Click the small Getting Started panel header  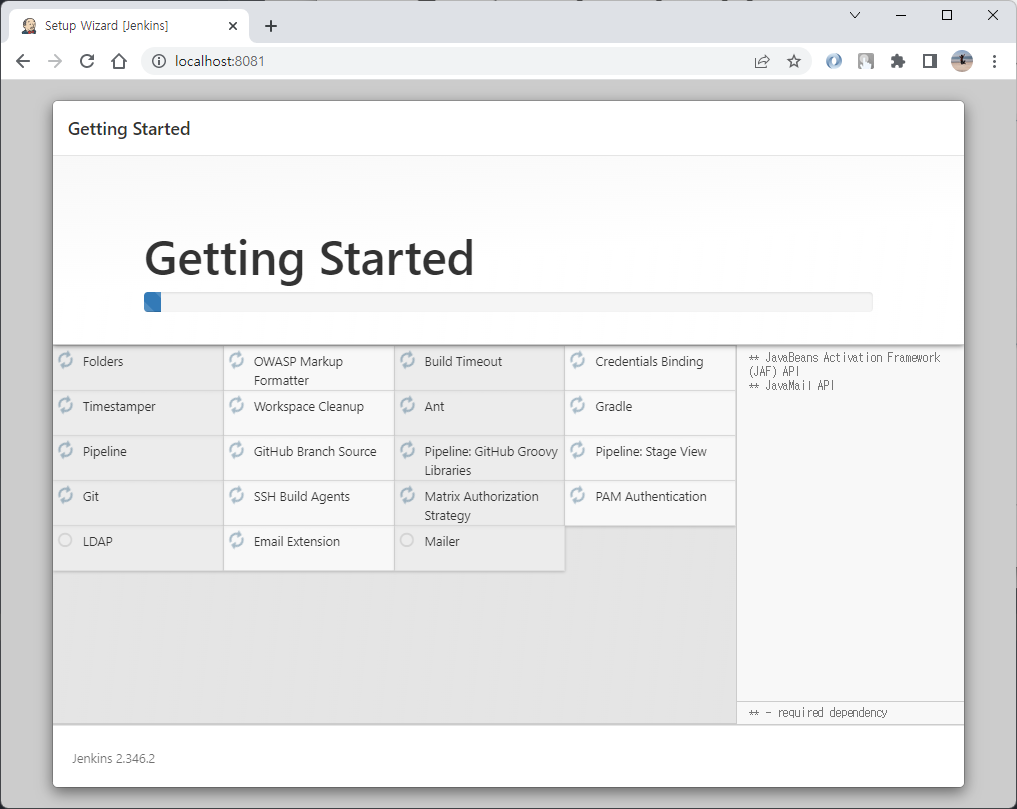129,128
